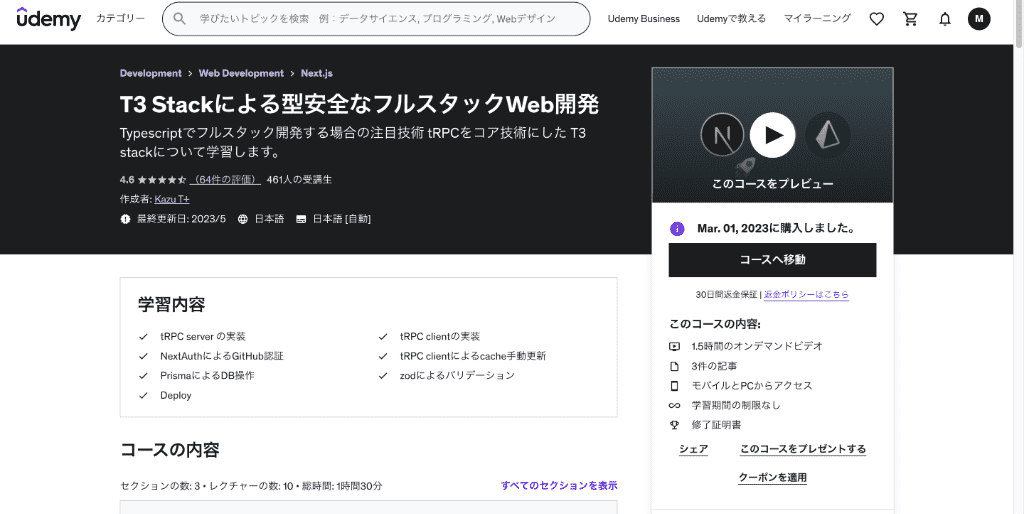1024x514 pixels.
Task: Click 'PrismaによるDB操作' item
Action: tap(207, 376)
